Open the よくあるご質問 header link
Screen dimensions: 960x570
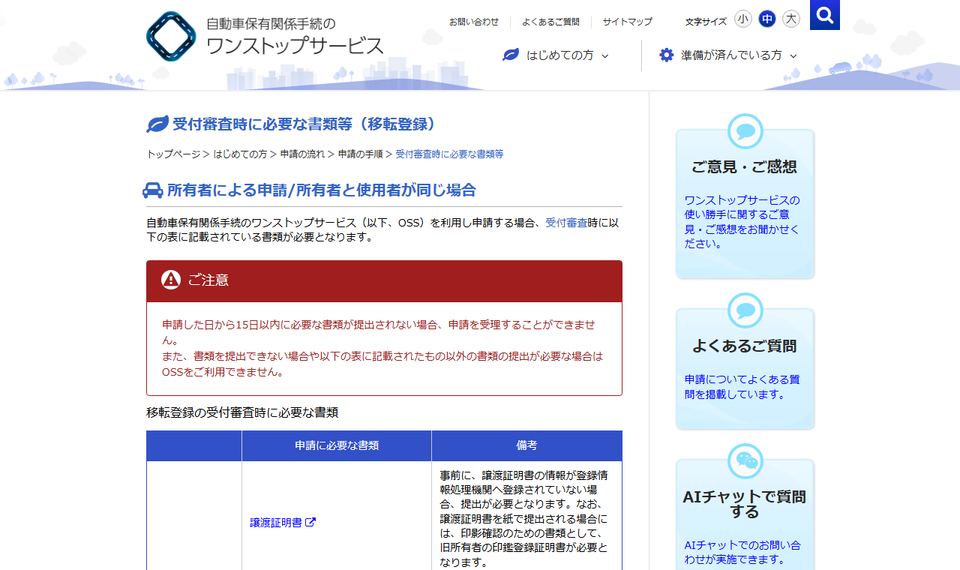click(550, 22)
